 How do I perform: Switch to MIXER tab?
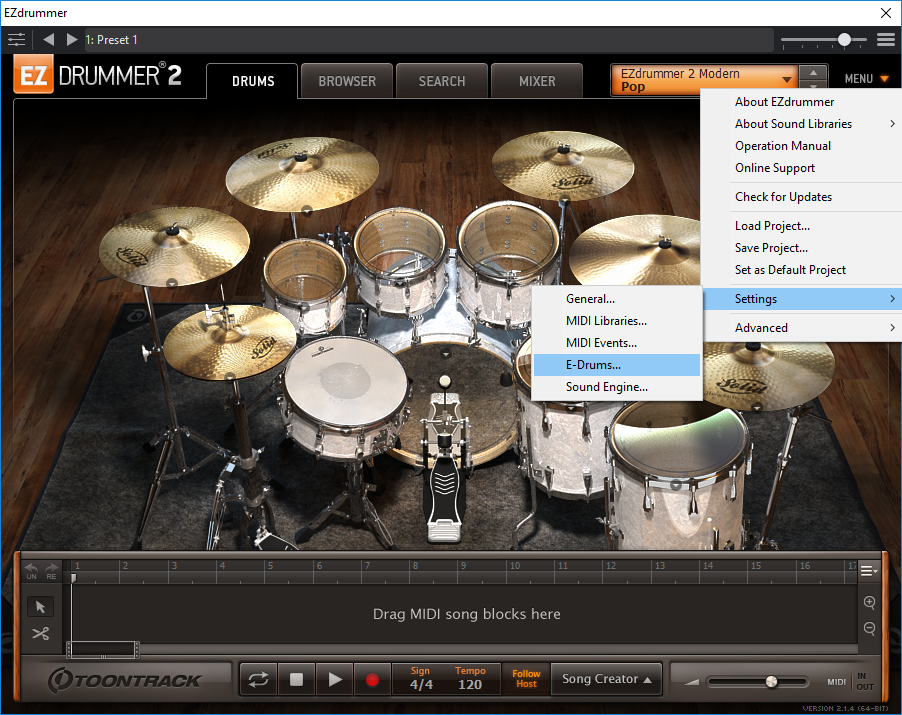(x=537, y=81)
